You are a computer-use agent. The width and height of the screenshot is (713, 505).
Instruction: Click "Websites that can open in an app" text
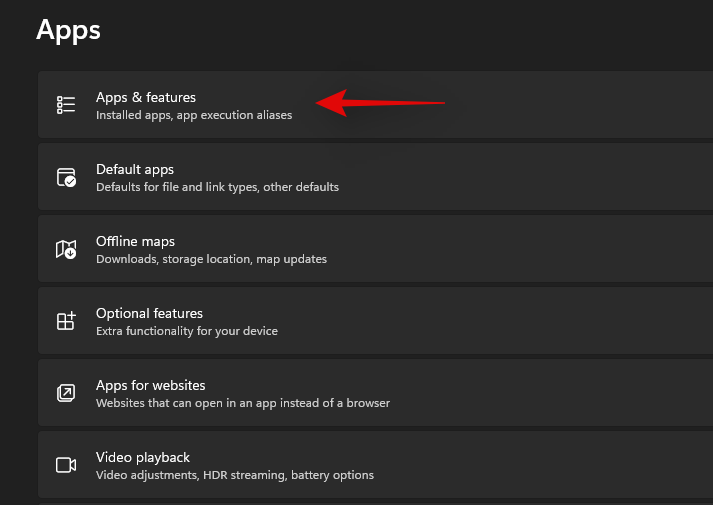(x=243, y=403)
